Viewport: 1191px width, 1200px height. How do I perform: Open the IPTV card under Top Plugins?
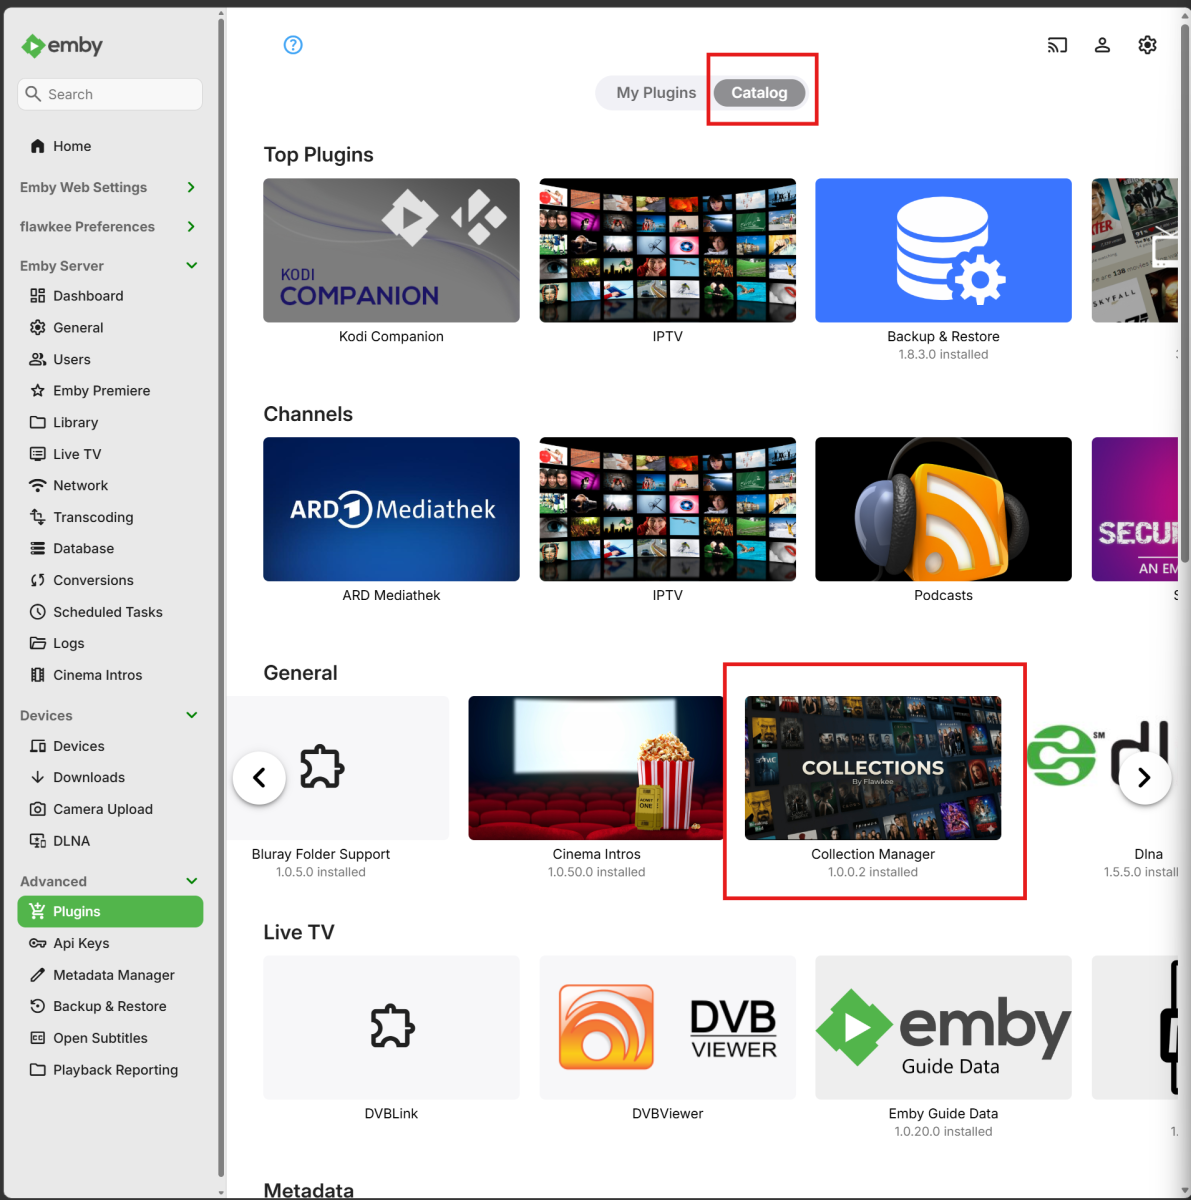tap(667, 251)
